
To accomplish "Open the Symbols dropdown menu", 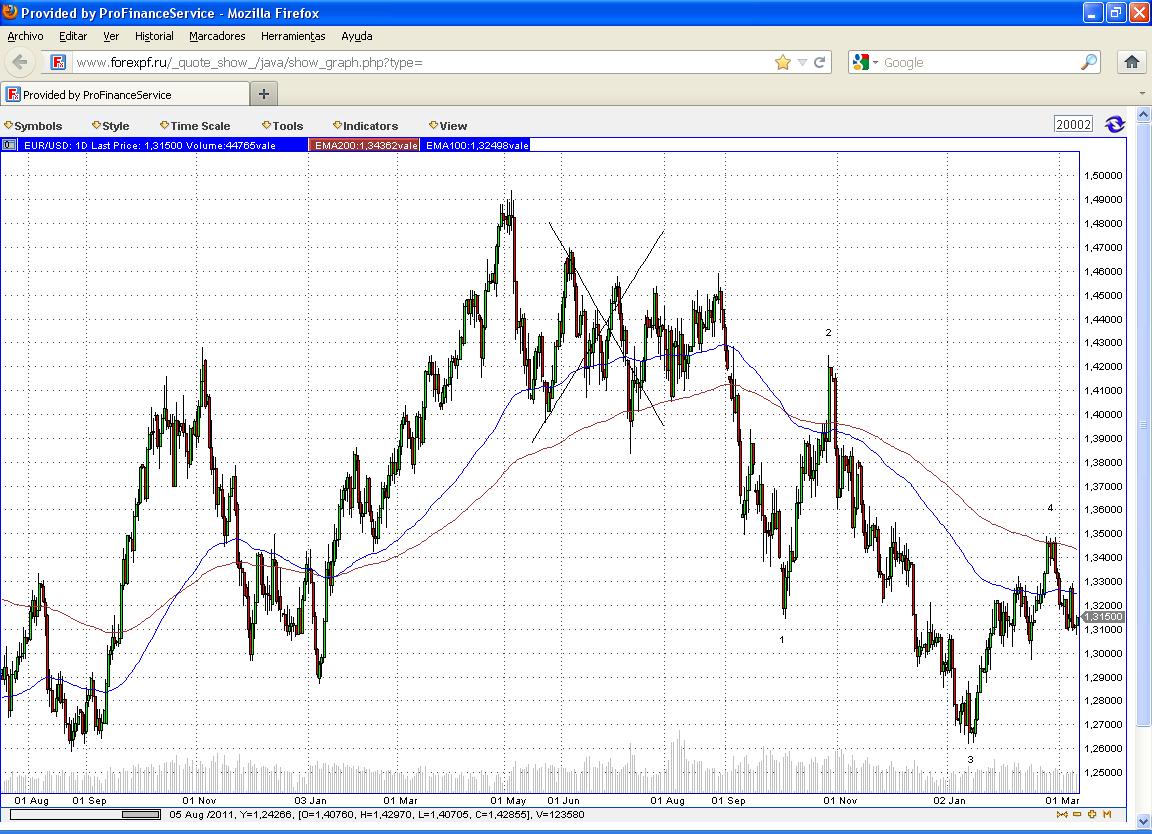I will click(33, 126).
